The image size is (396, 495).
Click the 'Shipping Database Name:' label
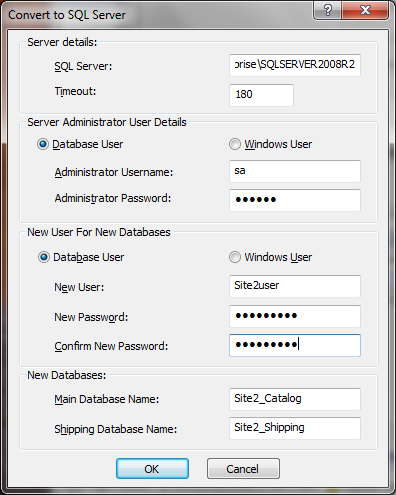click(116, 429)
